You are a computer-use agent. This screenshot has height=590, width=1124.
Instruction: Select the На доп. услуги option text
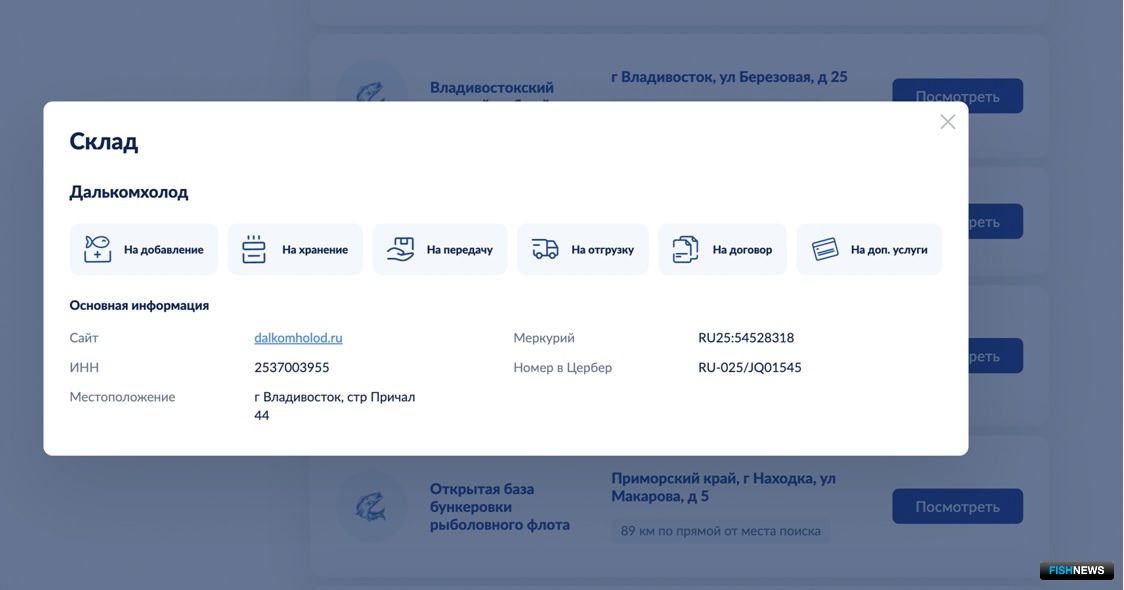click(889, 250)
